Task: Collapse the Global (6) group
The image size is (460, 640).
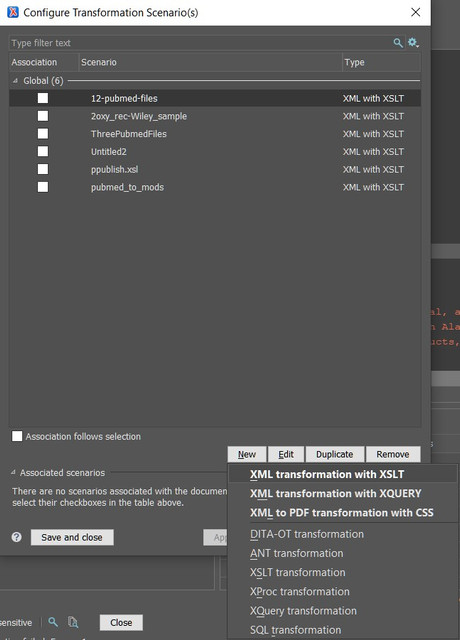Action: [15, 81]
